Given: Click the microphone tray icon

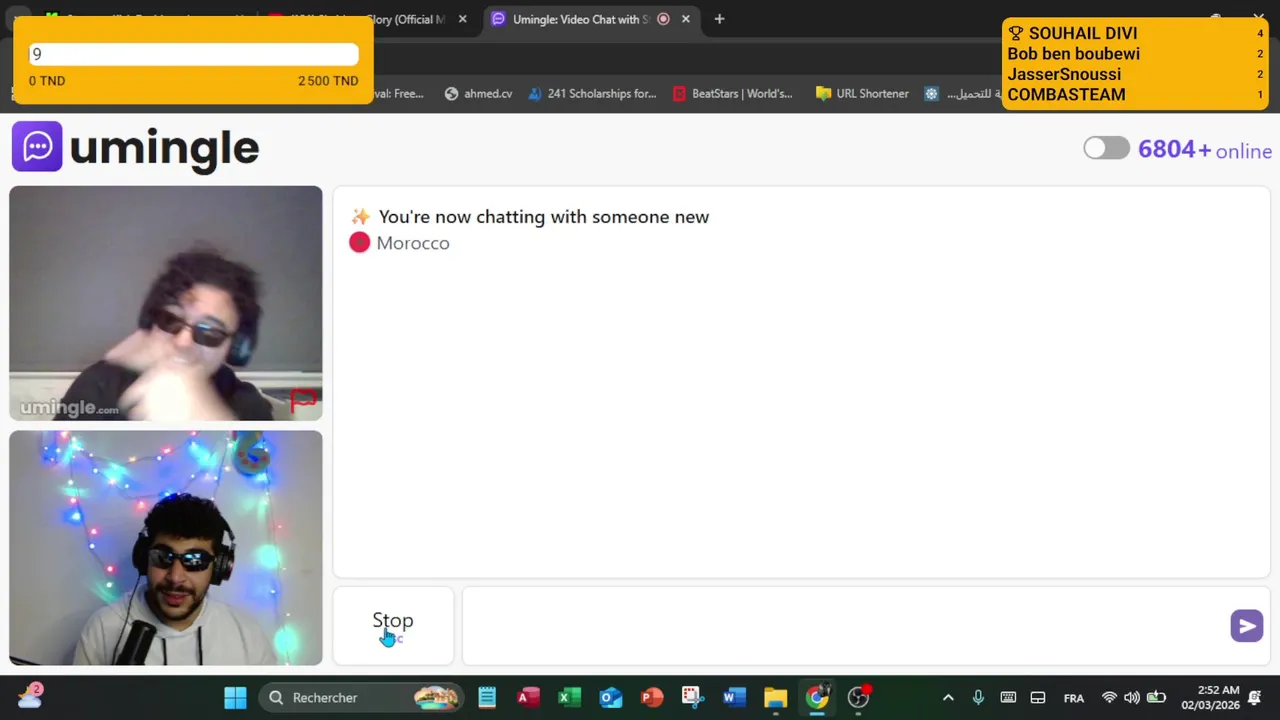Looking at the screenshot, I should tap(978, 698).
